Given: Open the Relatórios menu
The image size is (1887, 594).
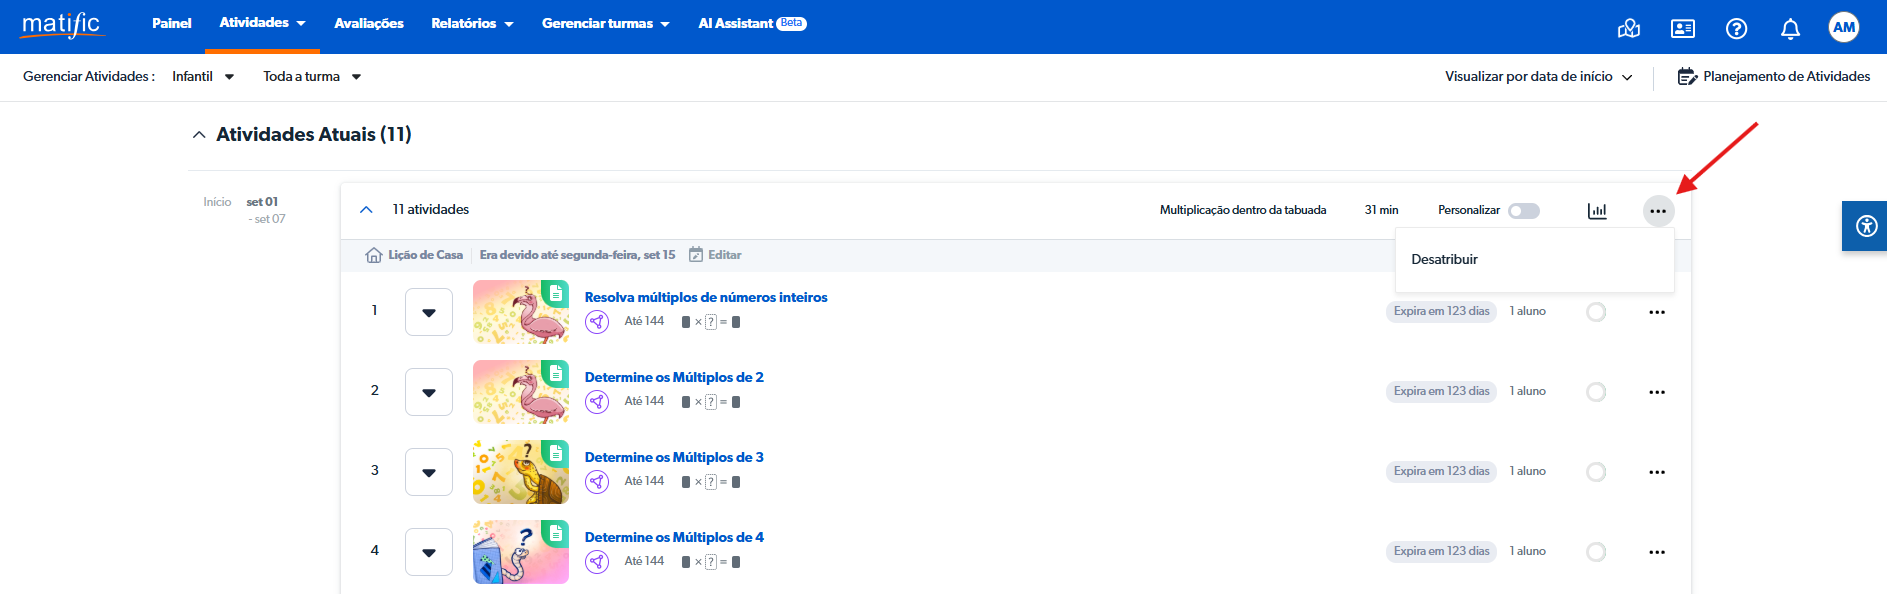Looking at the screenshot, I should pos(471,23).
